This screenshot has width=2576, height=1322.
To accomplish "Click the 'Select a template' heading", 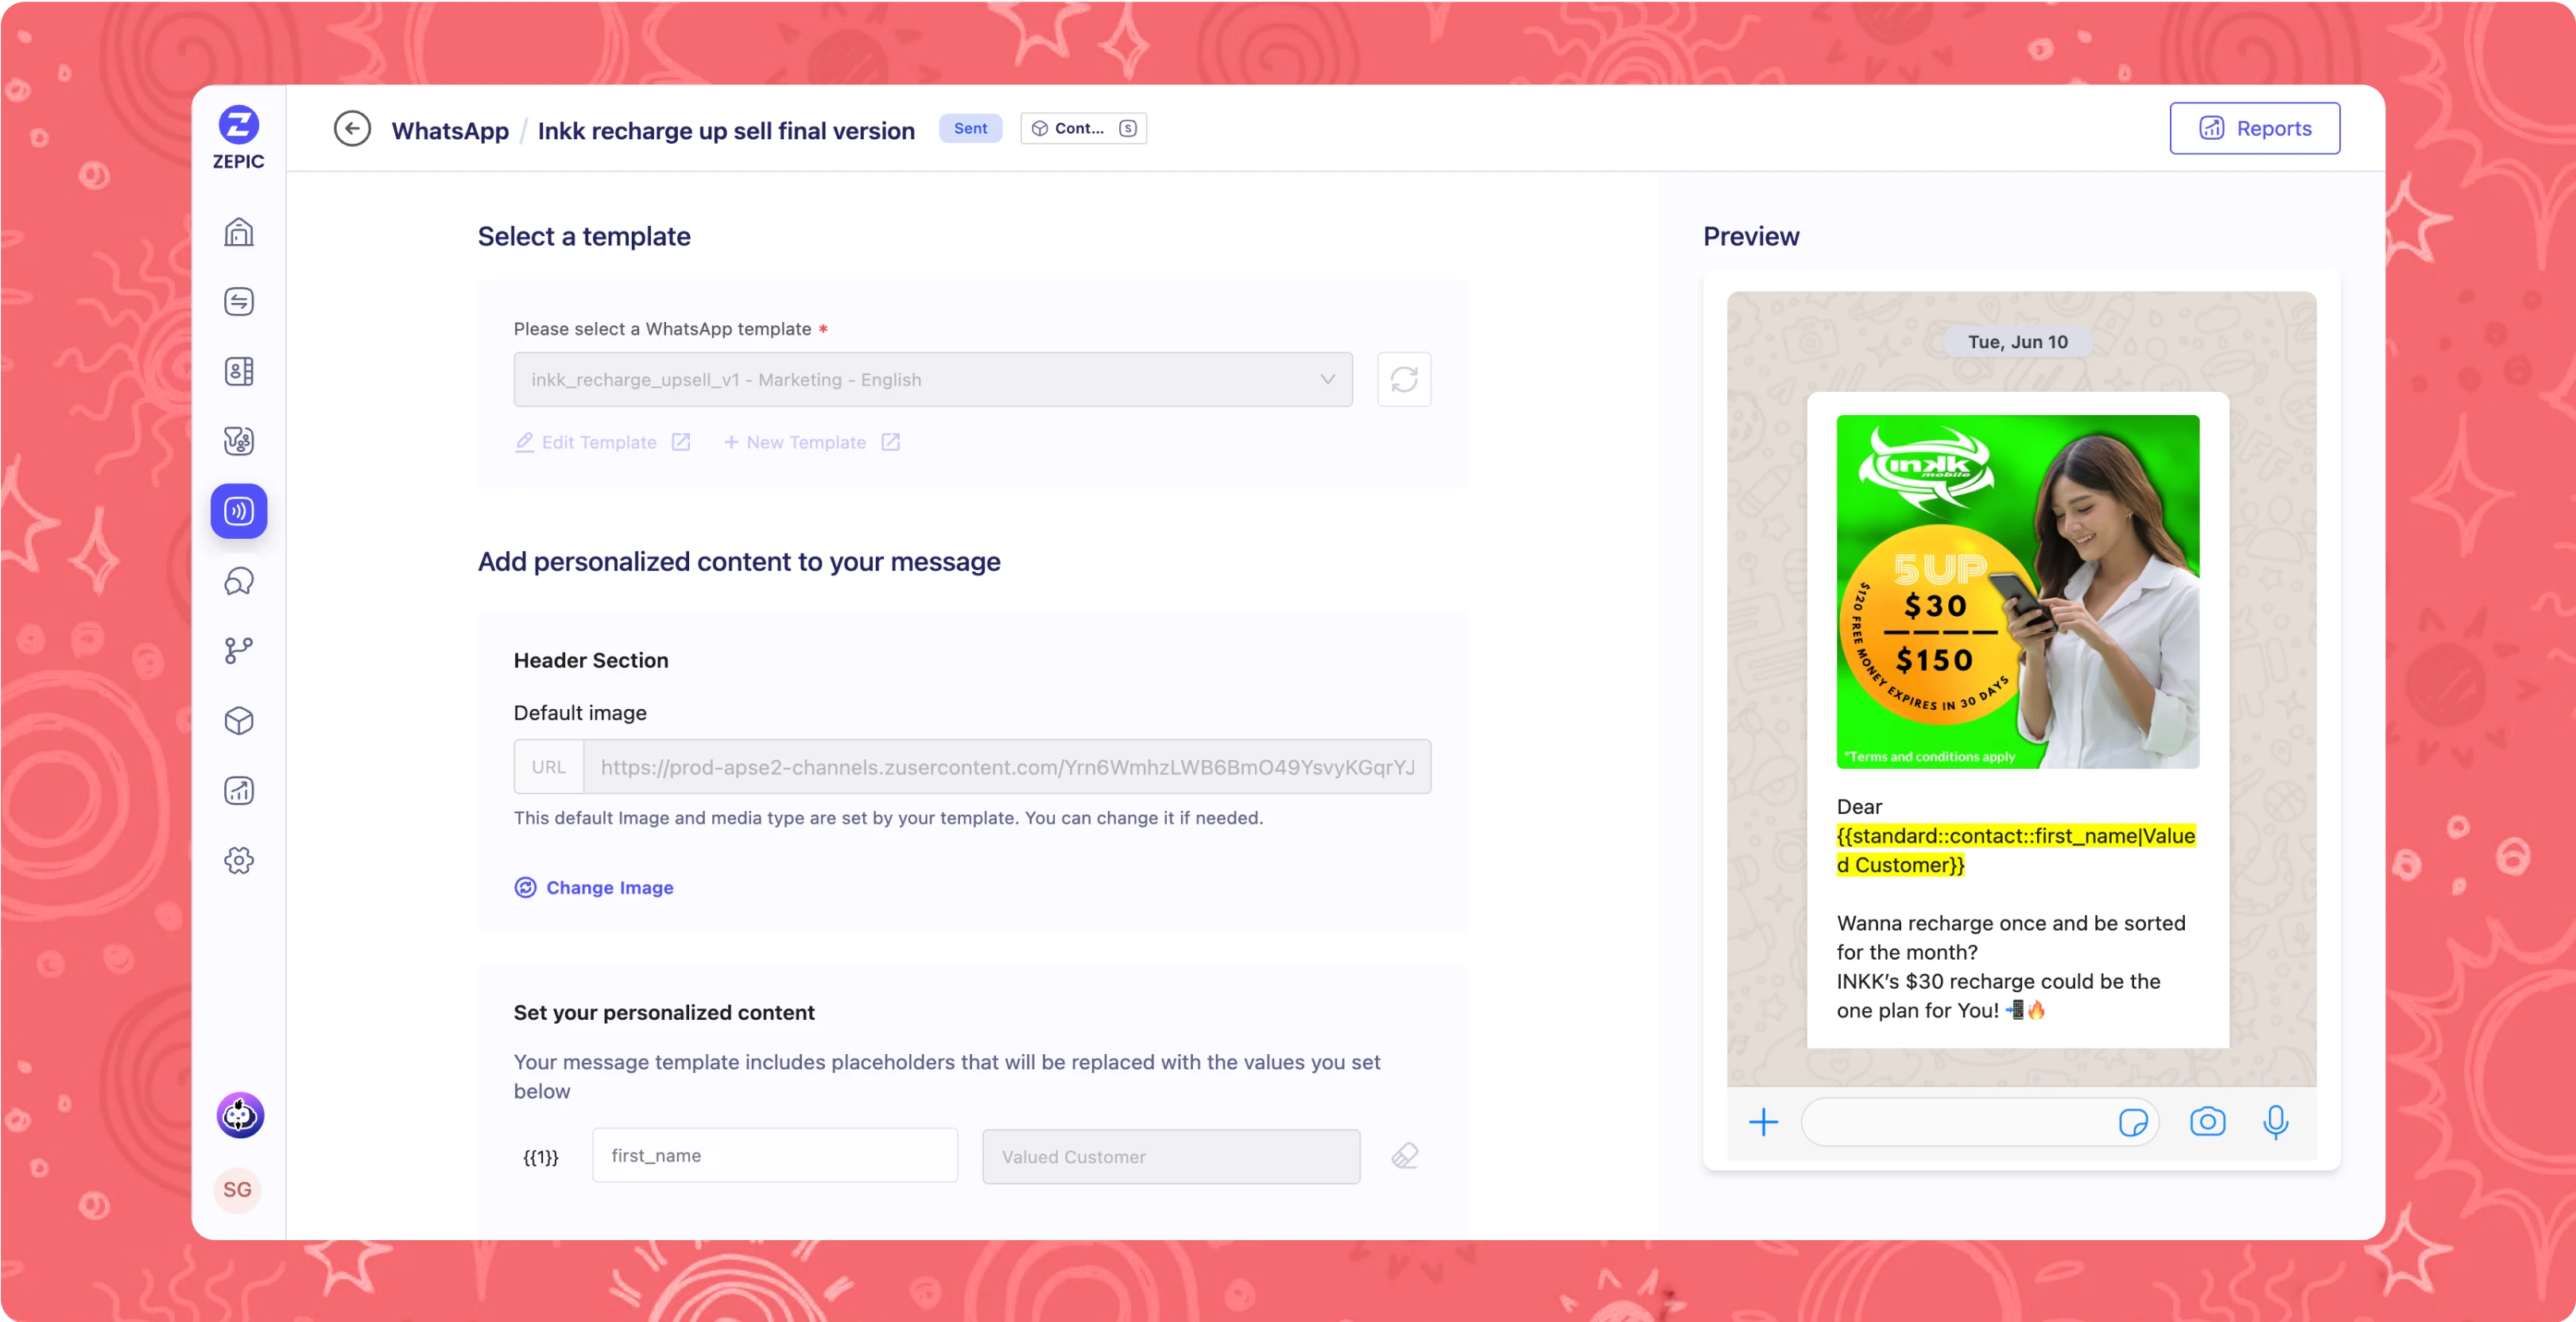I will [x=584, y=236].
